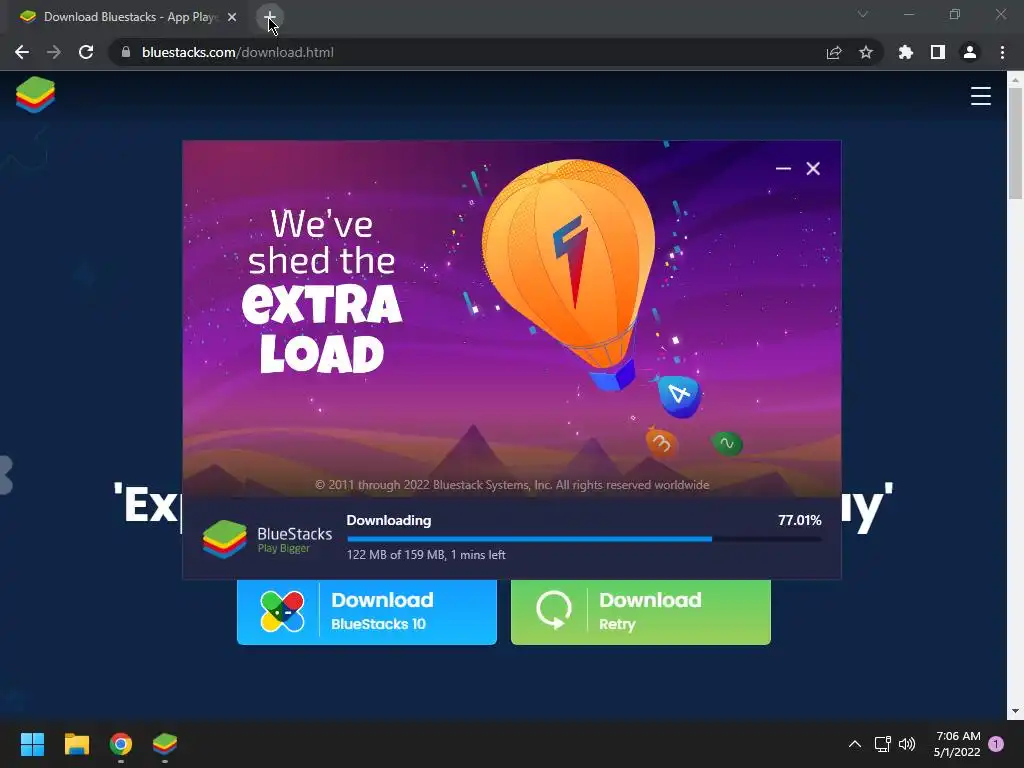
Task: Click the scrollbar down arrow
Action: pos(1015,711)
